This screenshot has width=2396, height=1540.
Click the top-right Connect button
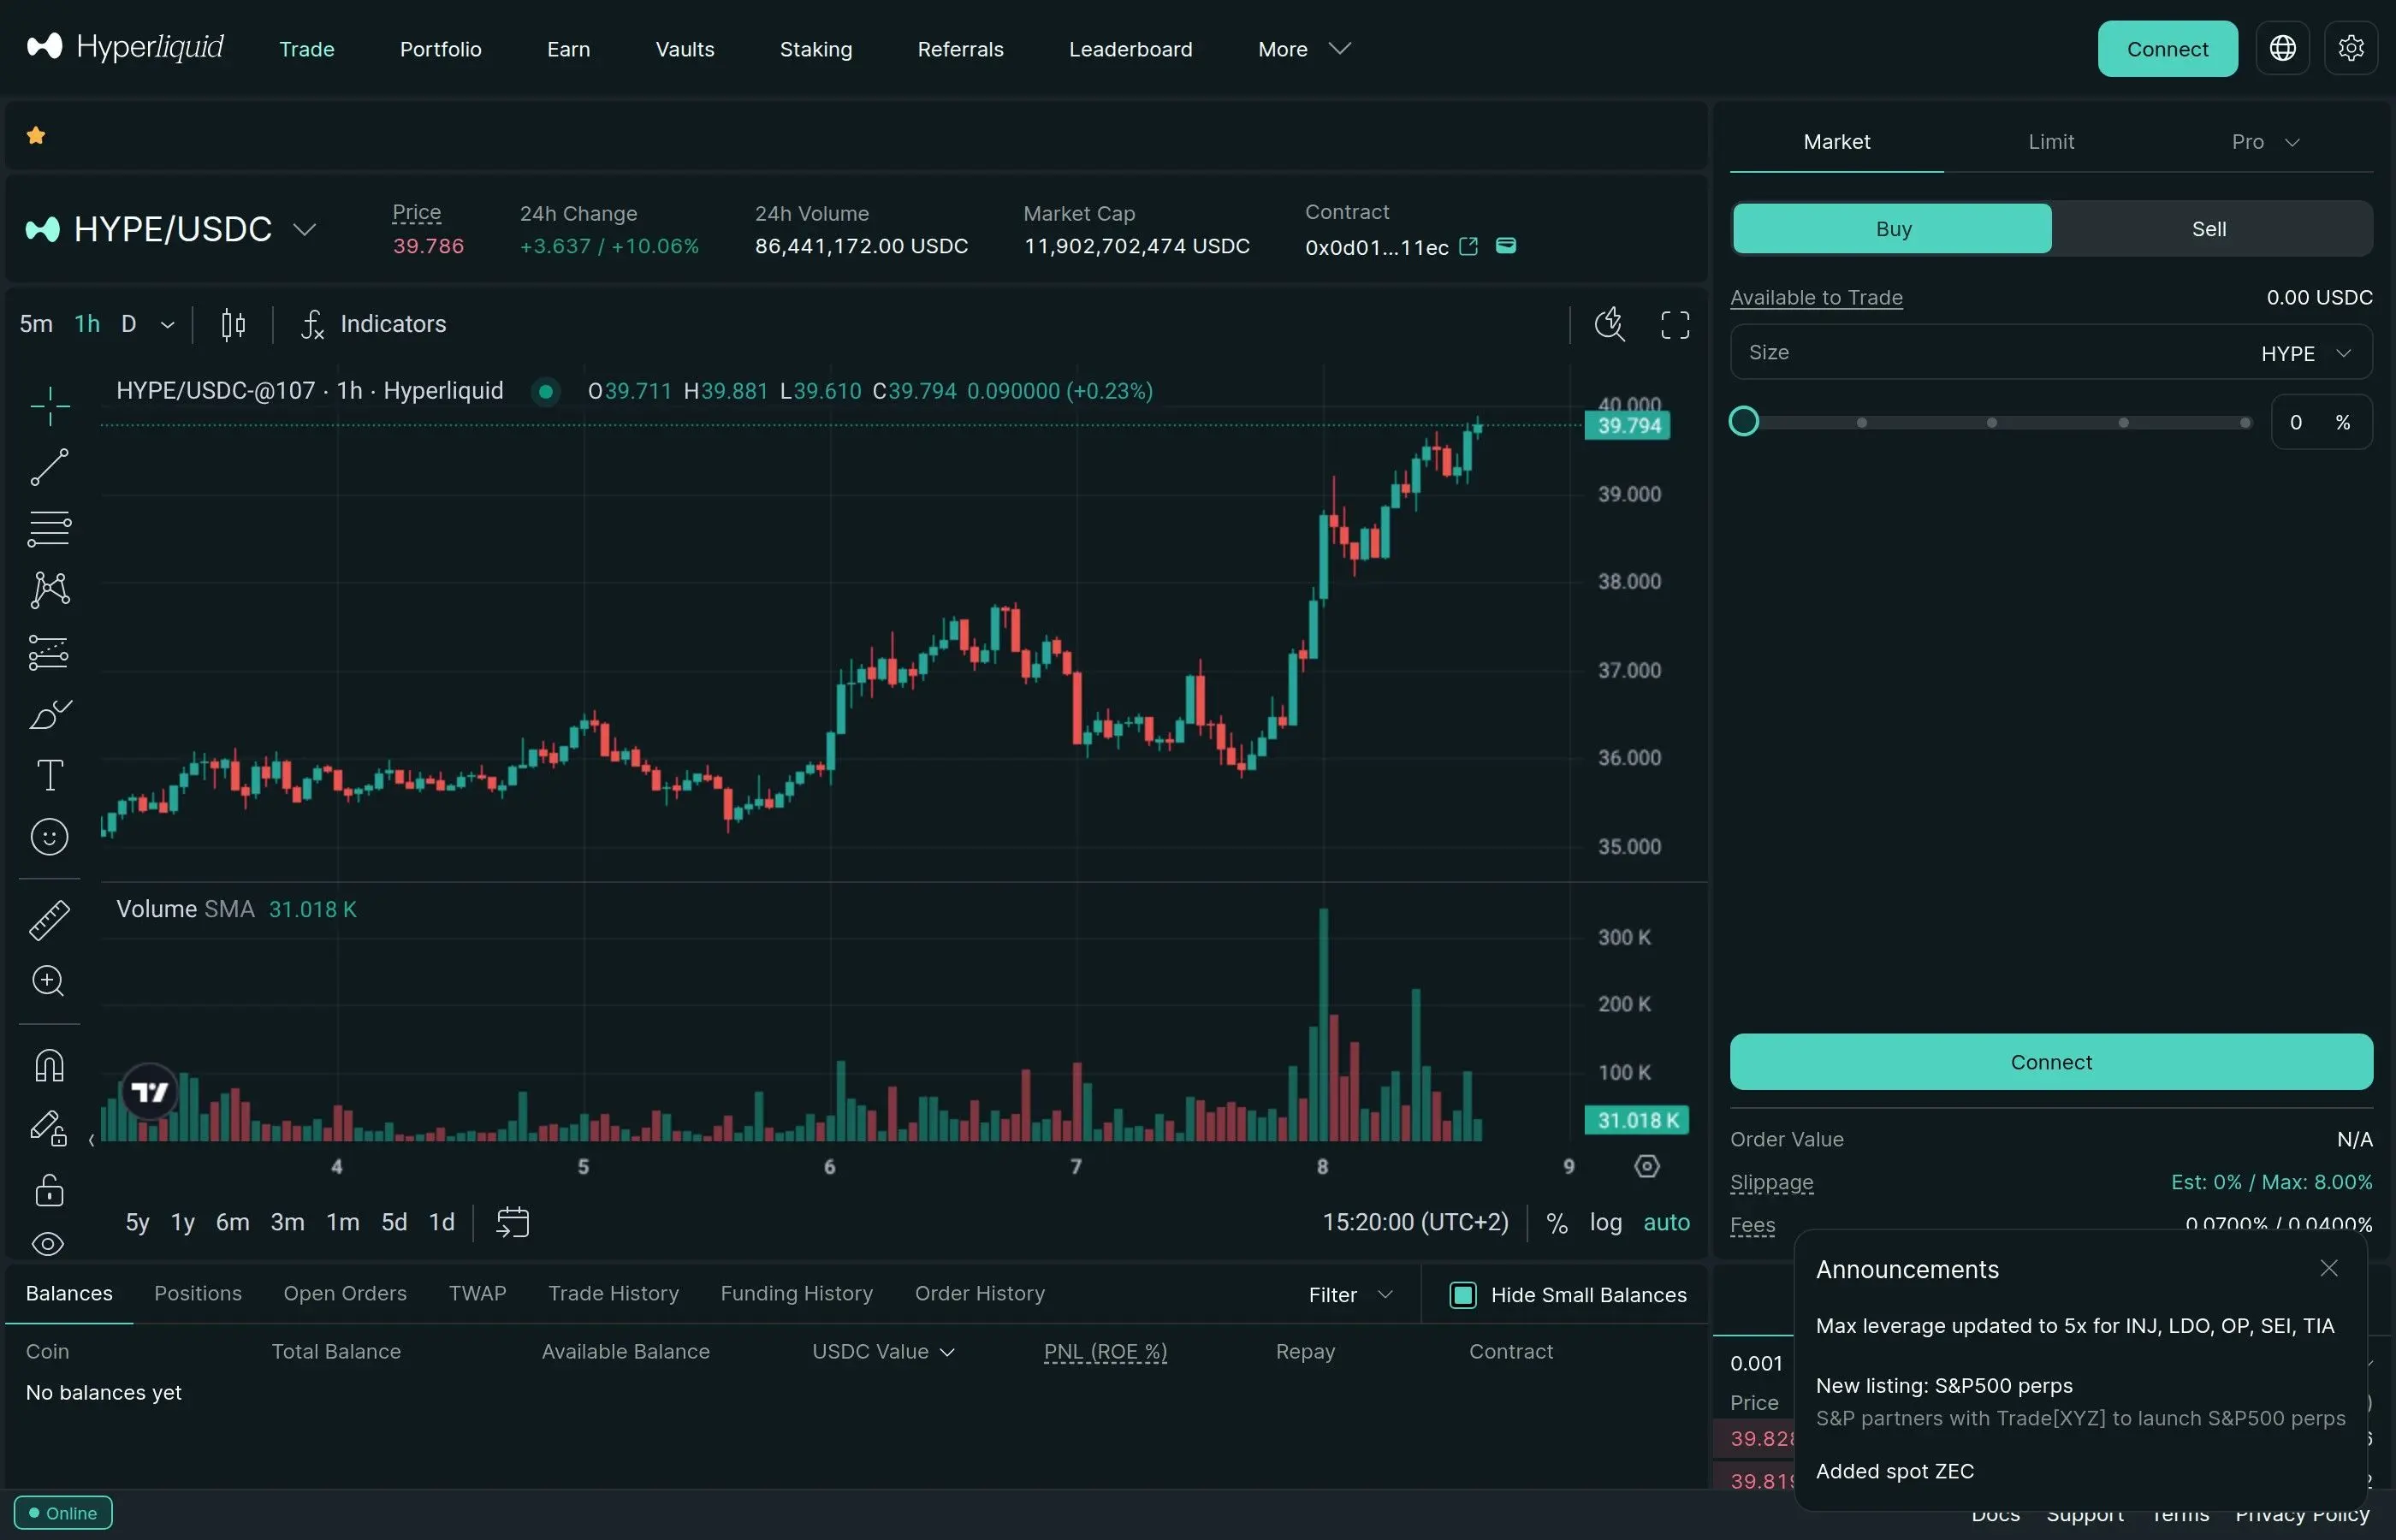[2167, 49]
